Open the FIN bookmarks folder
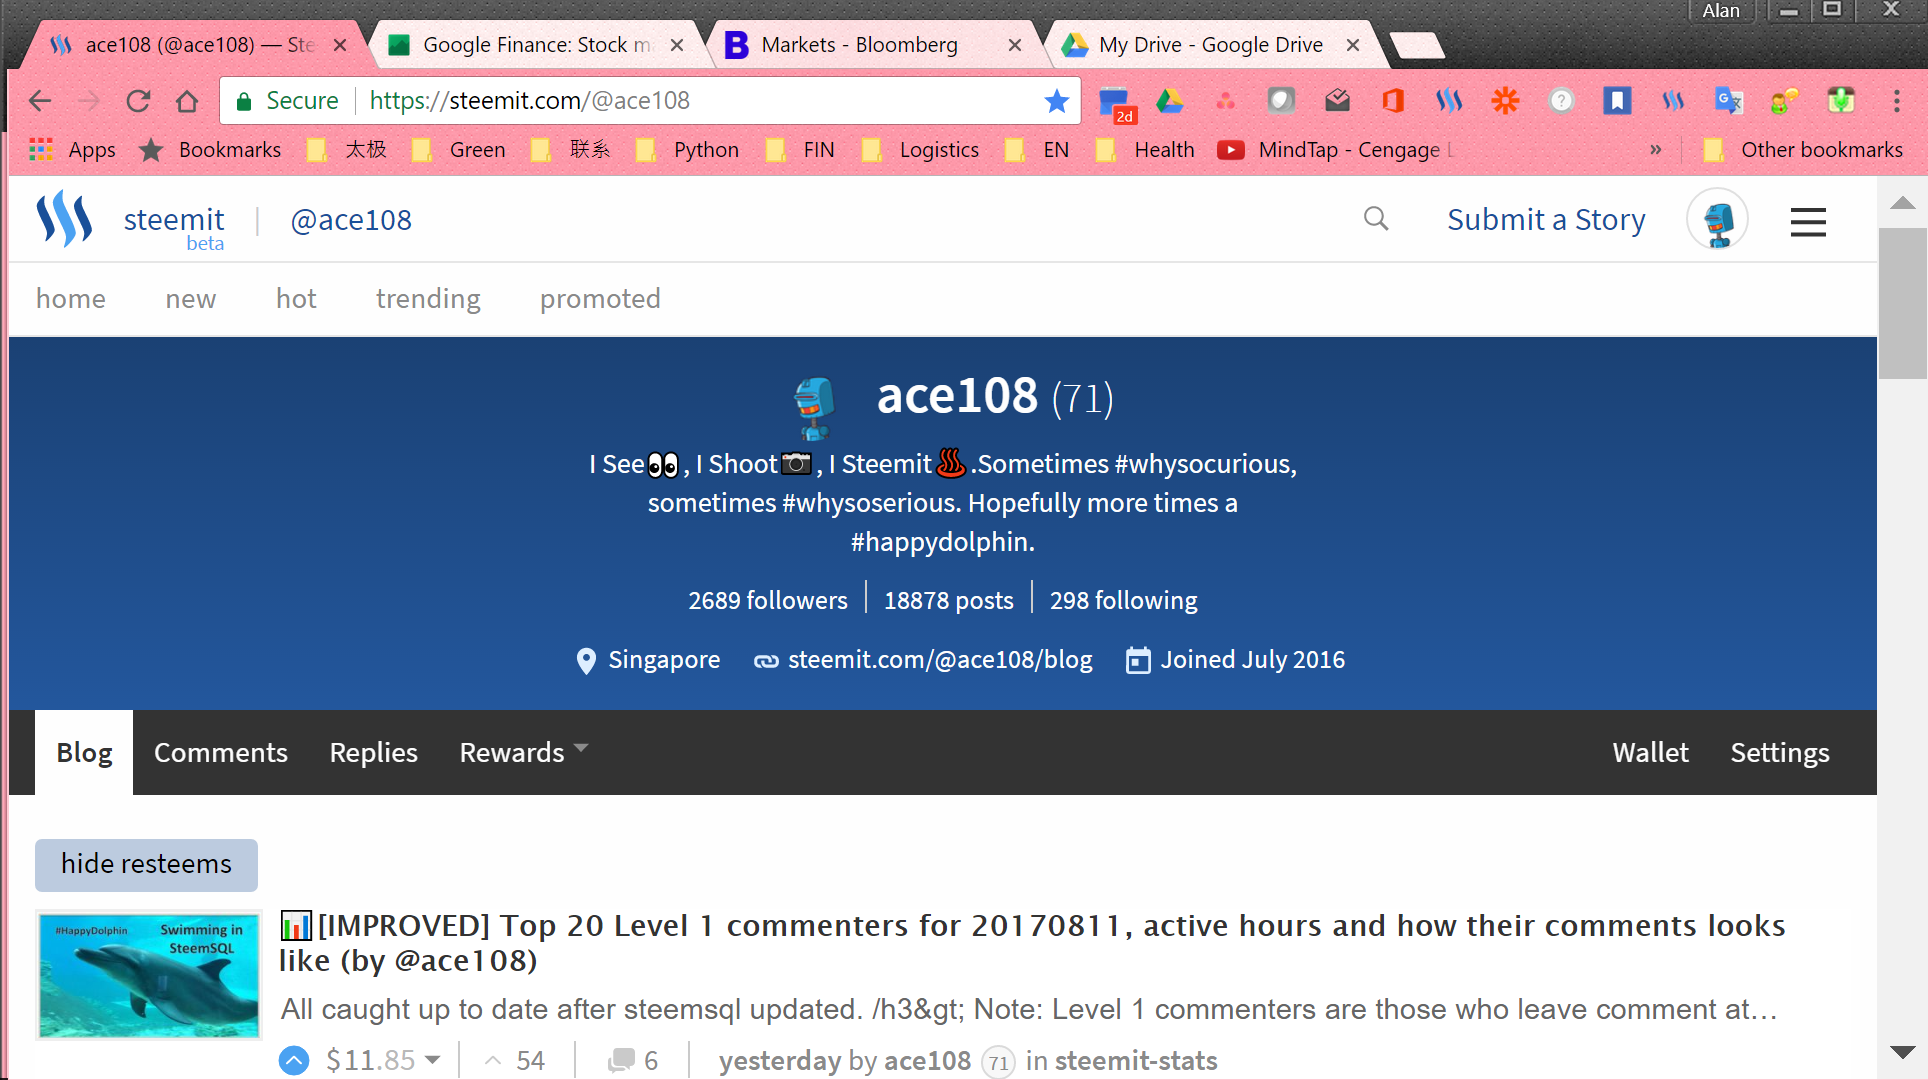1928x1080 pixels. 800,150
